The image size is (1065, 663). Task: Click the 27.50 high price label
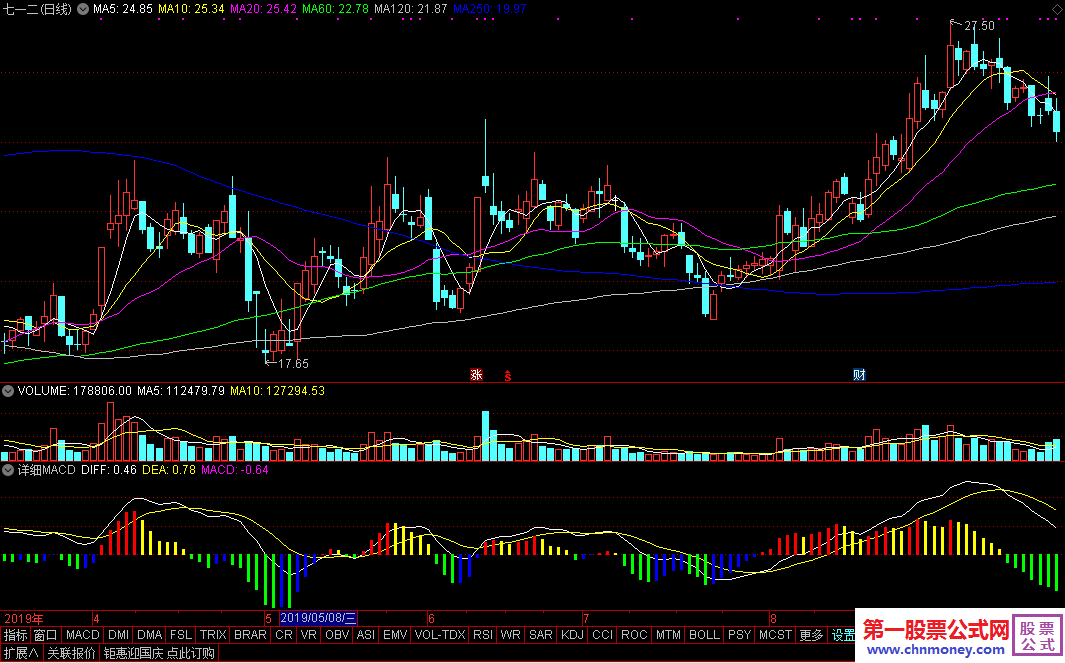(x=979, y=26)
